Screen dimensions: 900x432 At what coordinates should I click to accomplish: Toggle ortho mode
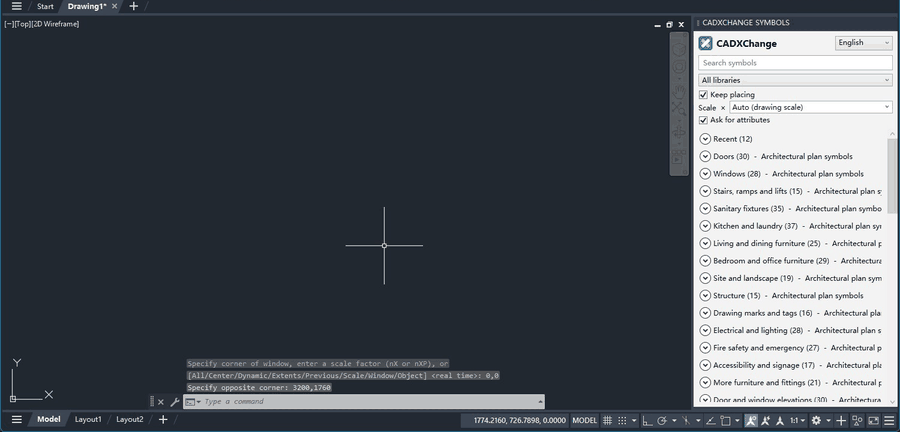pos(647,421)
